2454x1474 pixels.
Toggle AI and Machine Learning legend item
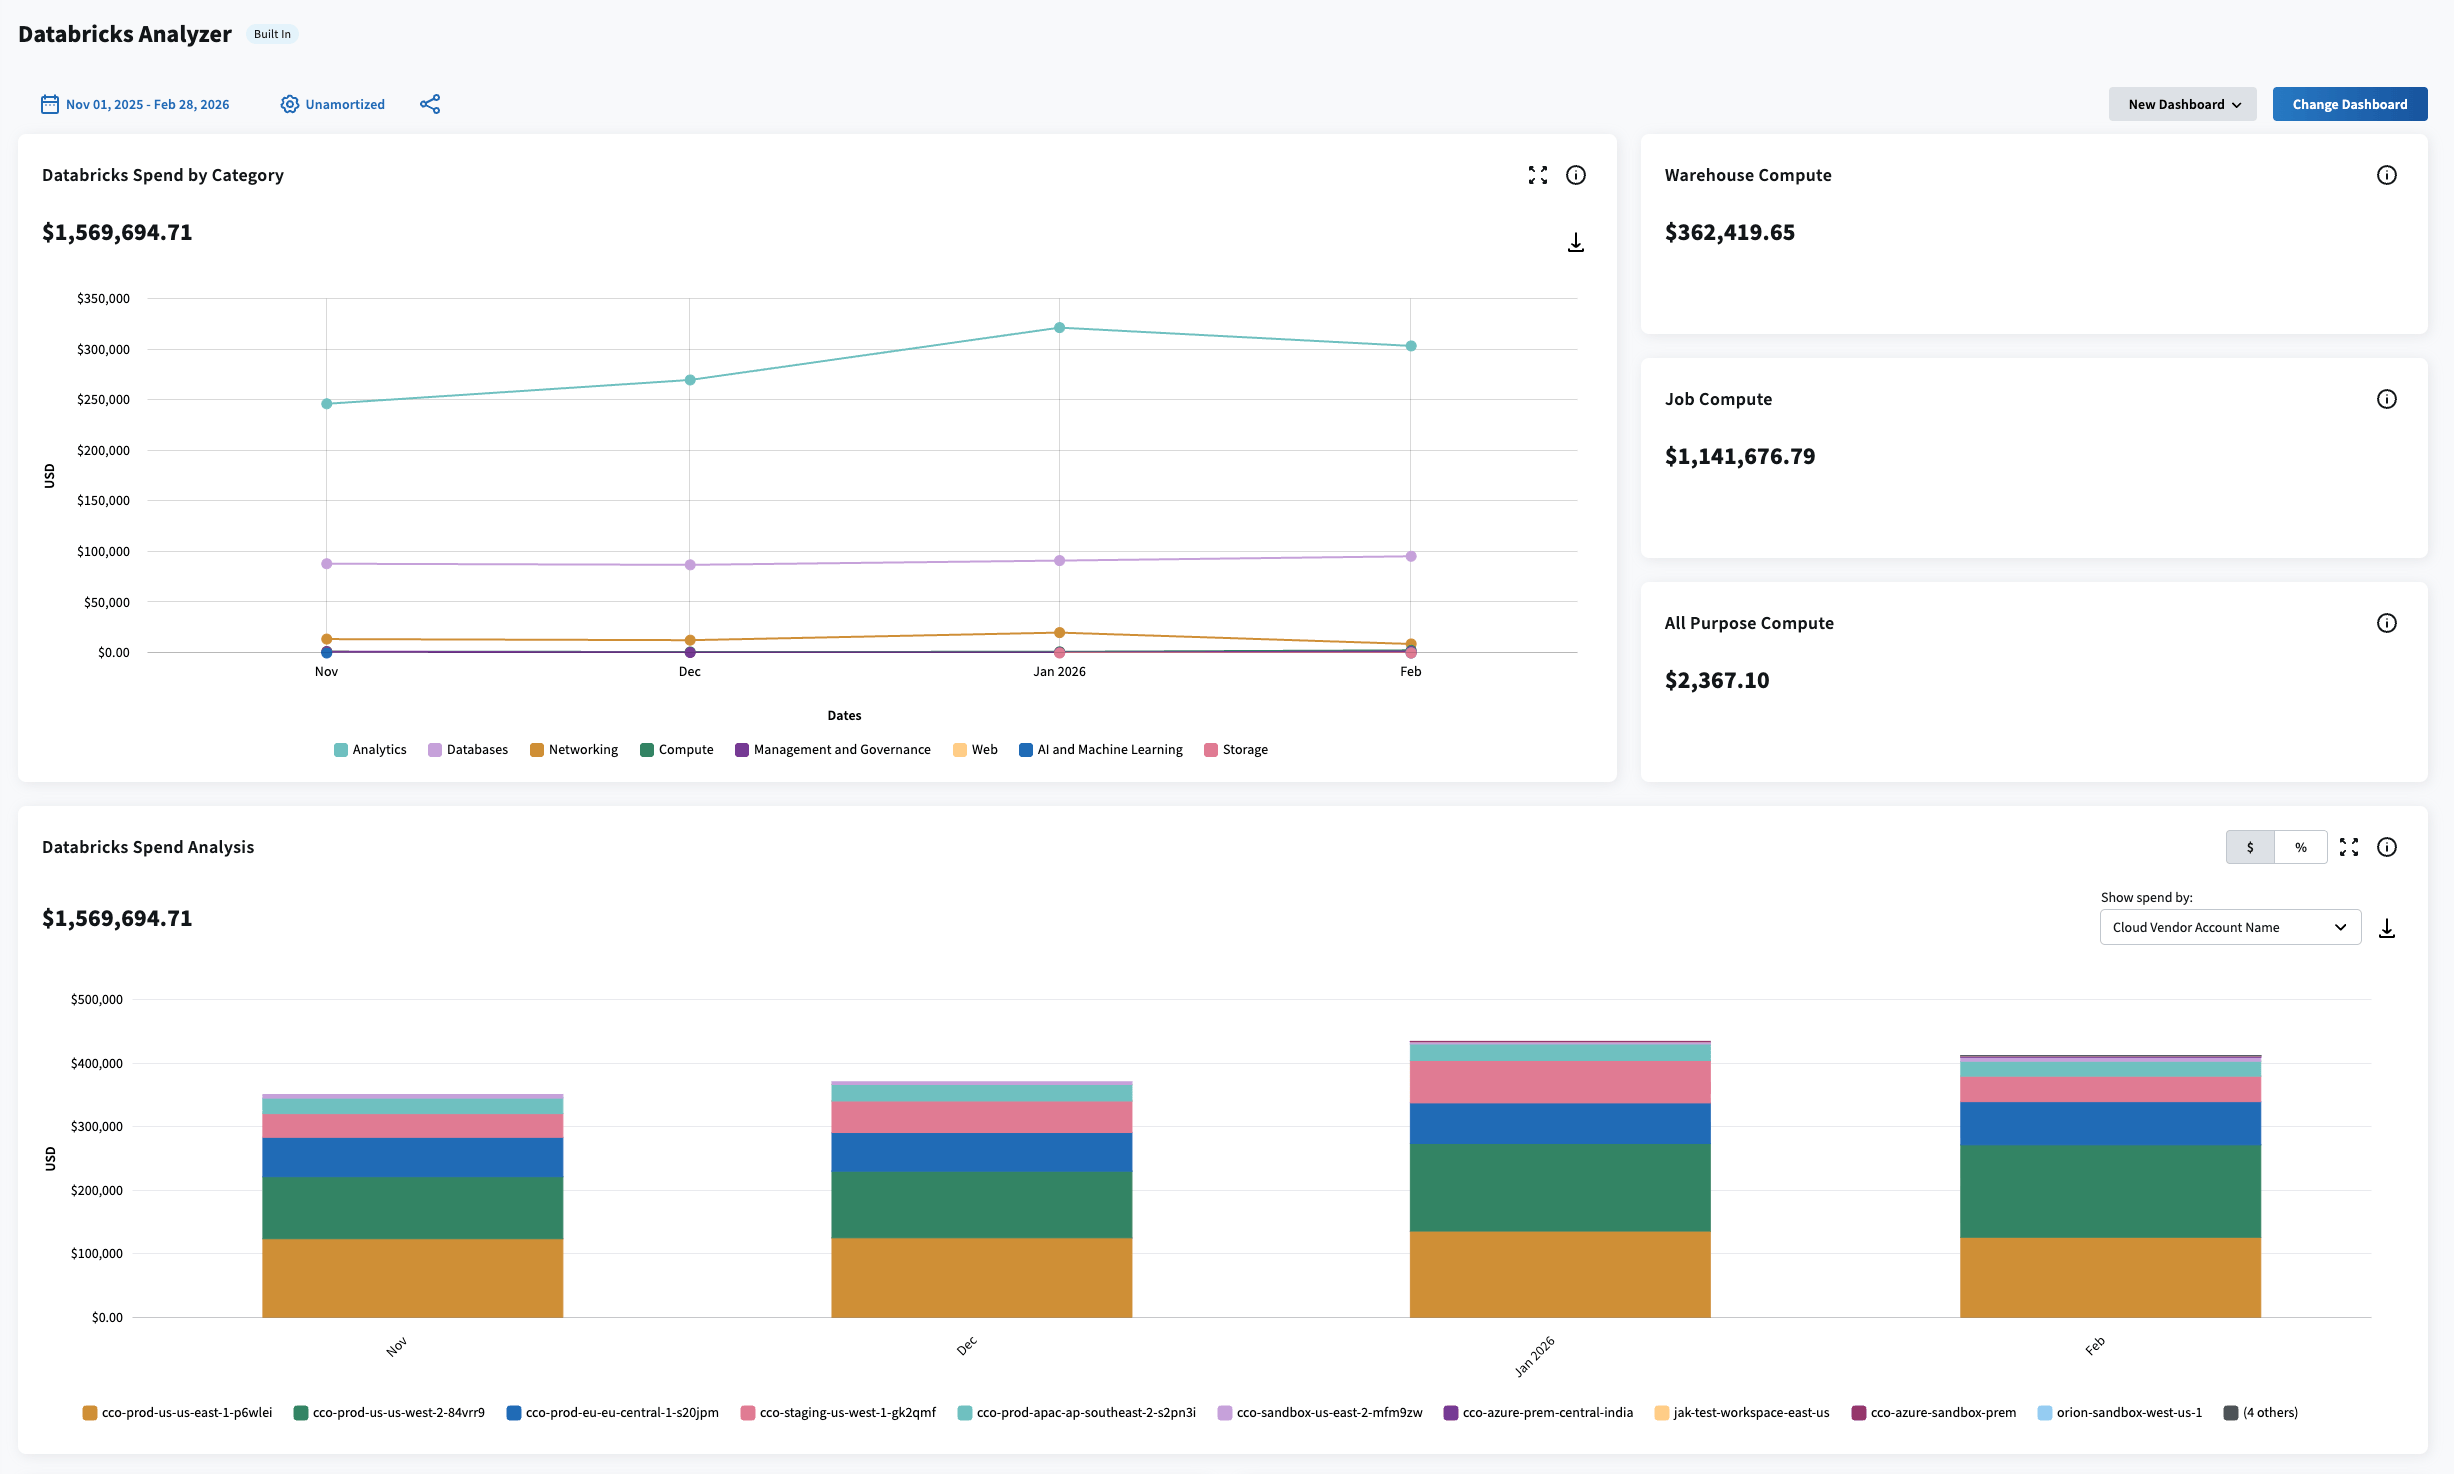tap(1101, 750)
